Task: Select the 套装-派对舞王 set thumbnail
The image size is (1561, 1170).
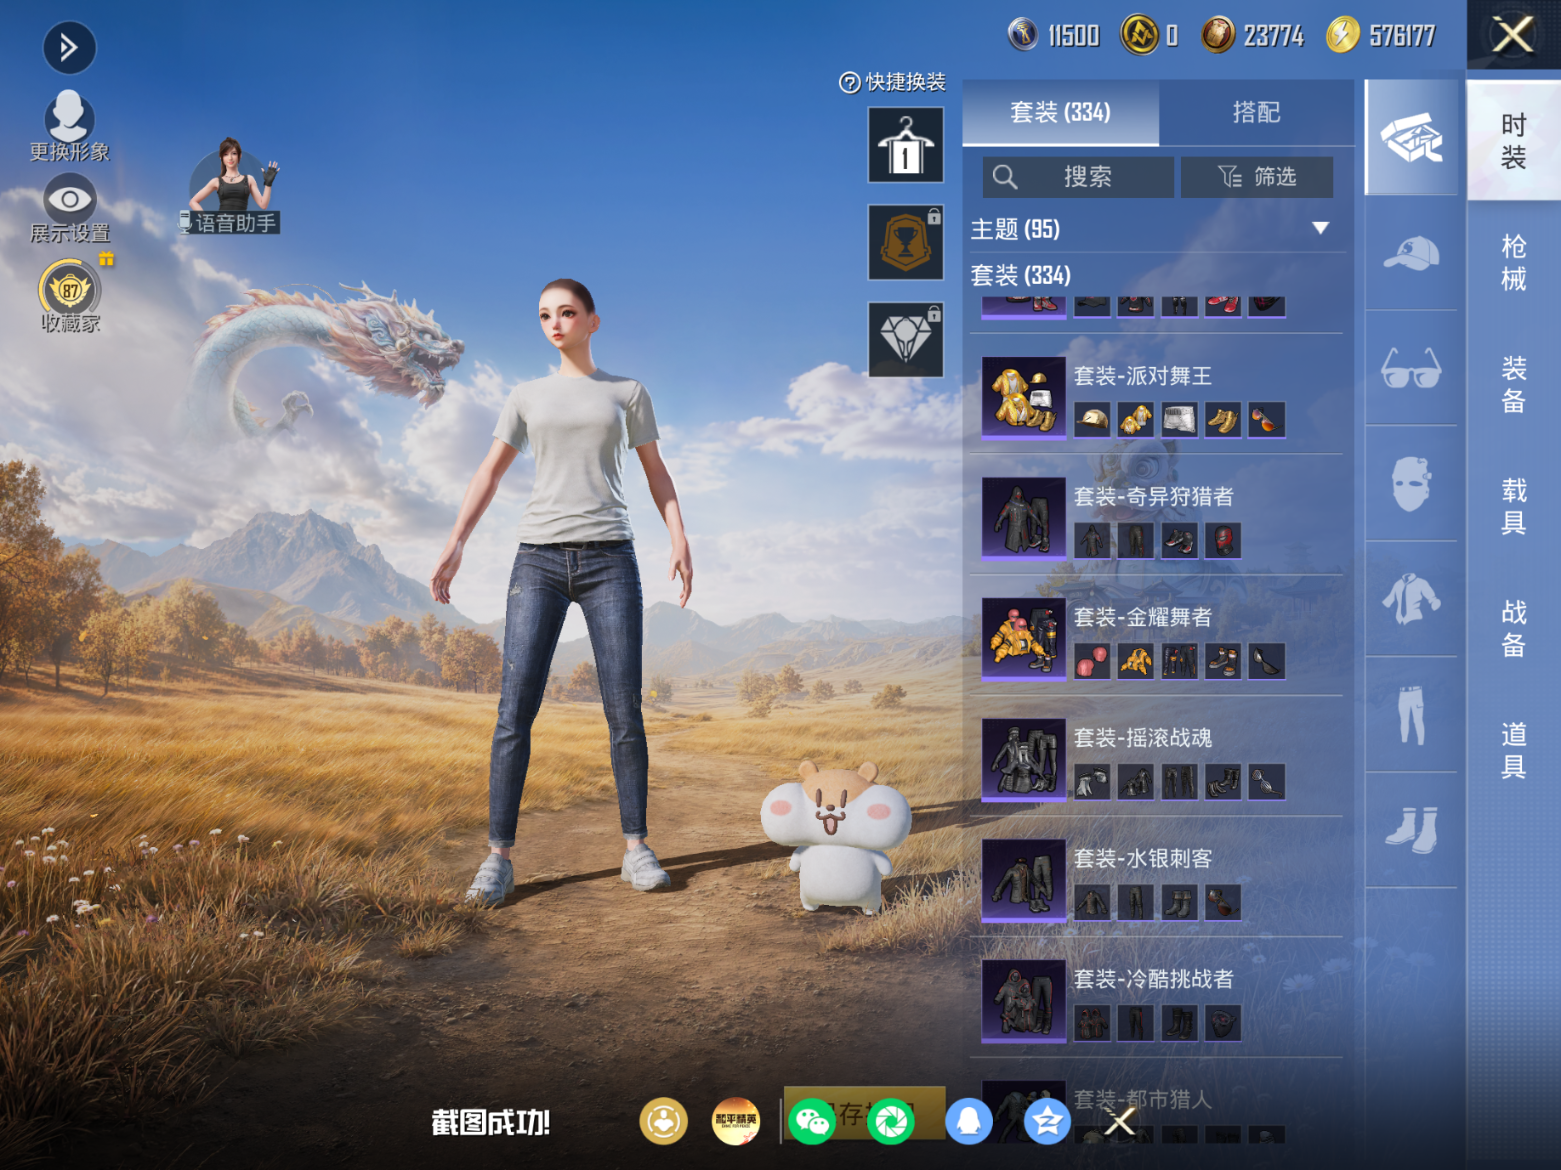Action: pyautogui.click(x=1024, y=397)
